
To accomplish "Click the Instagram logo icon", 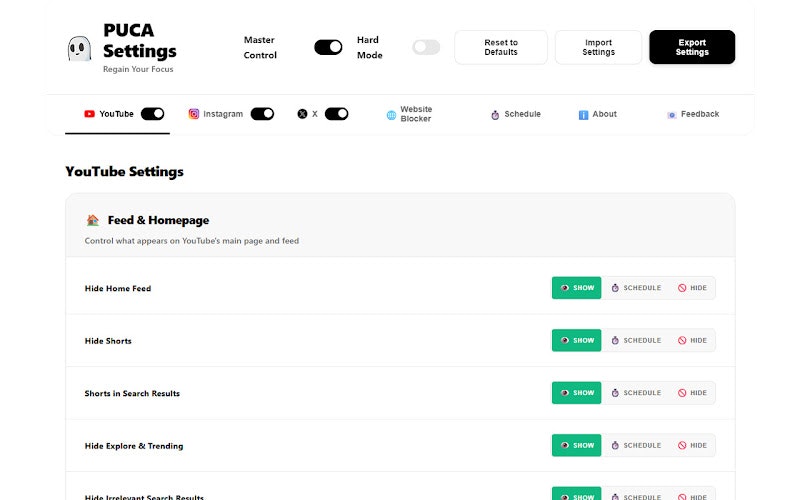I will coord(194,114).
